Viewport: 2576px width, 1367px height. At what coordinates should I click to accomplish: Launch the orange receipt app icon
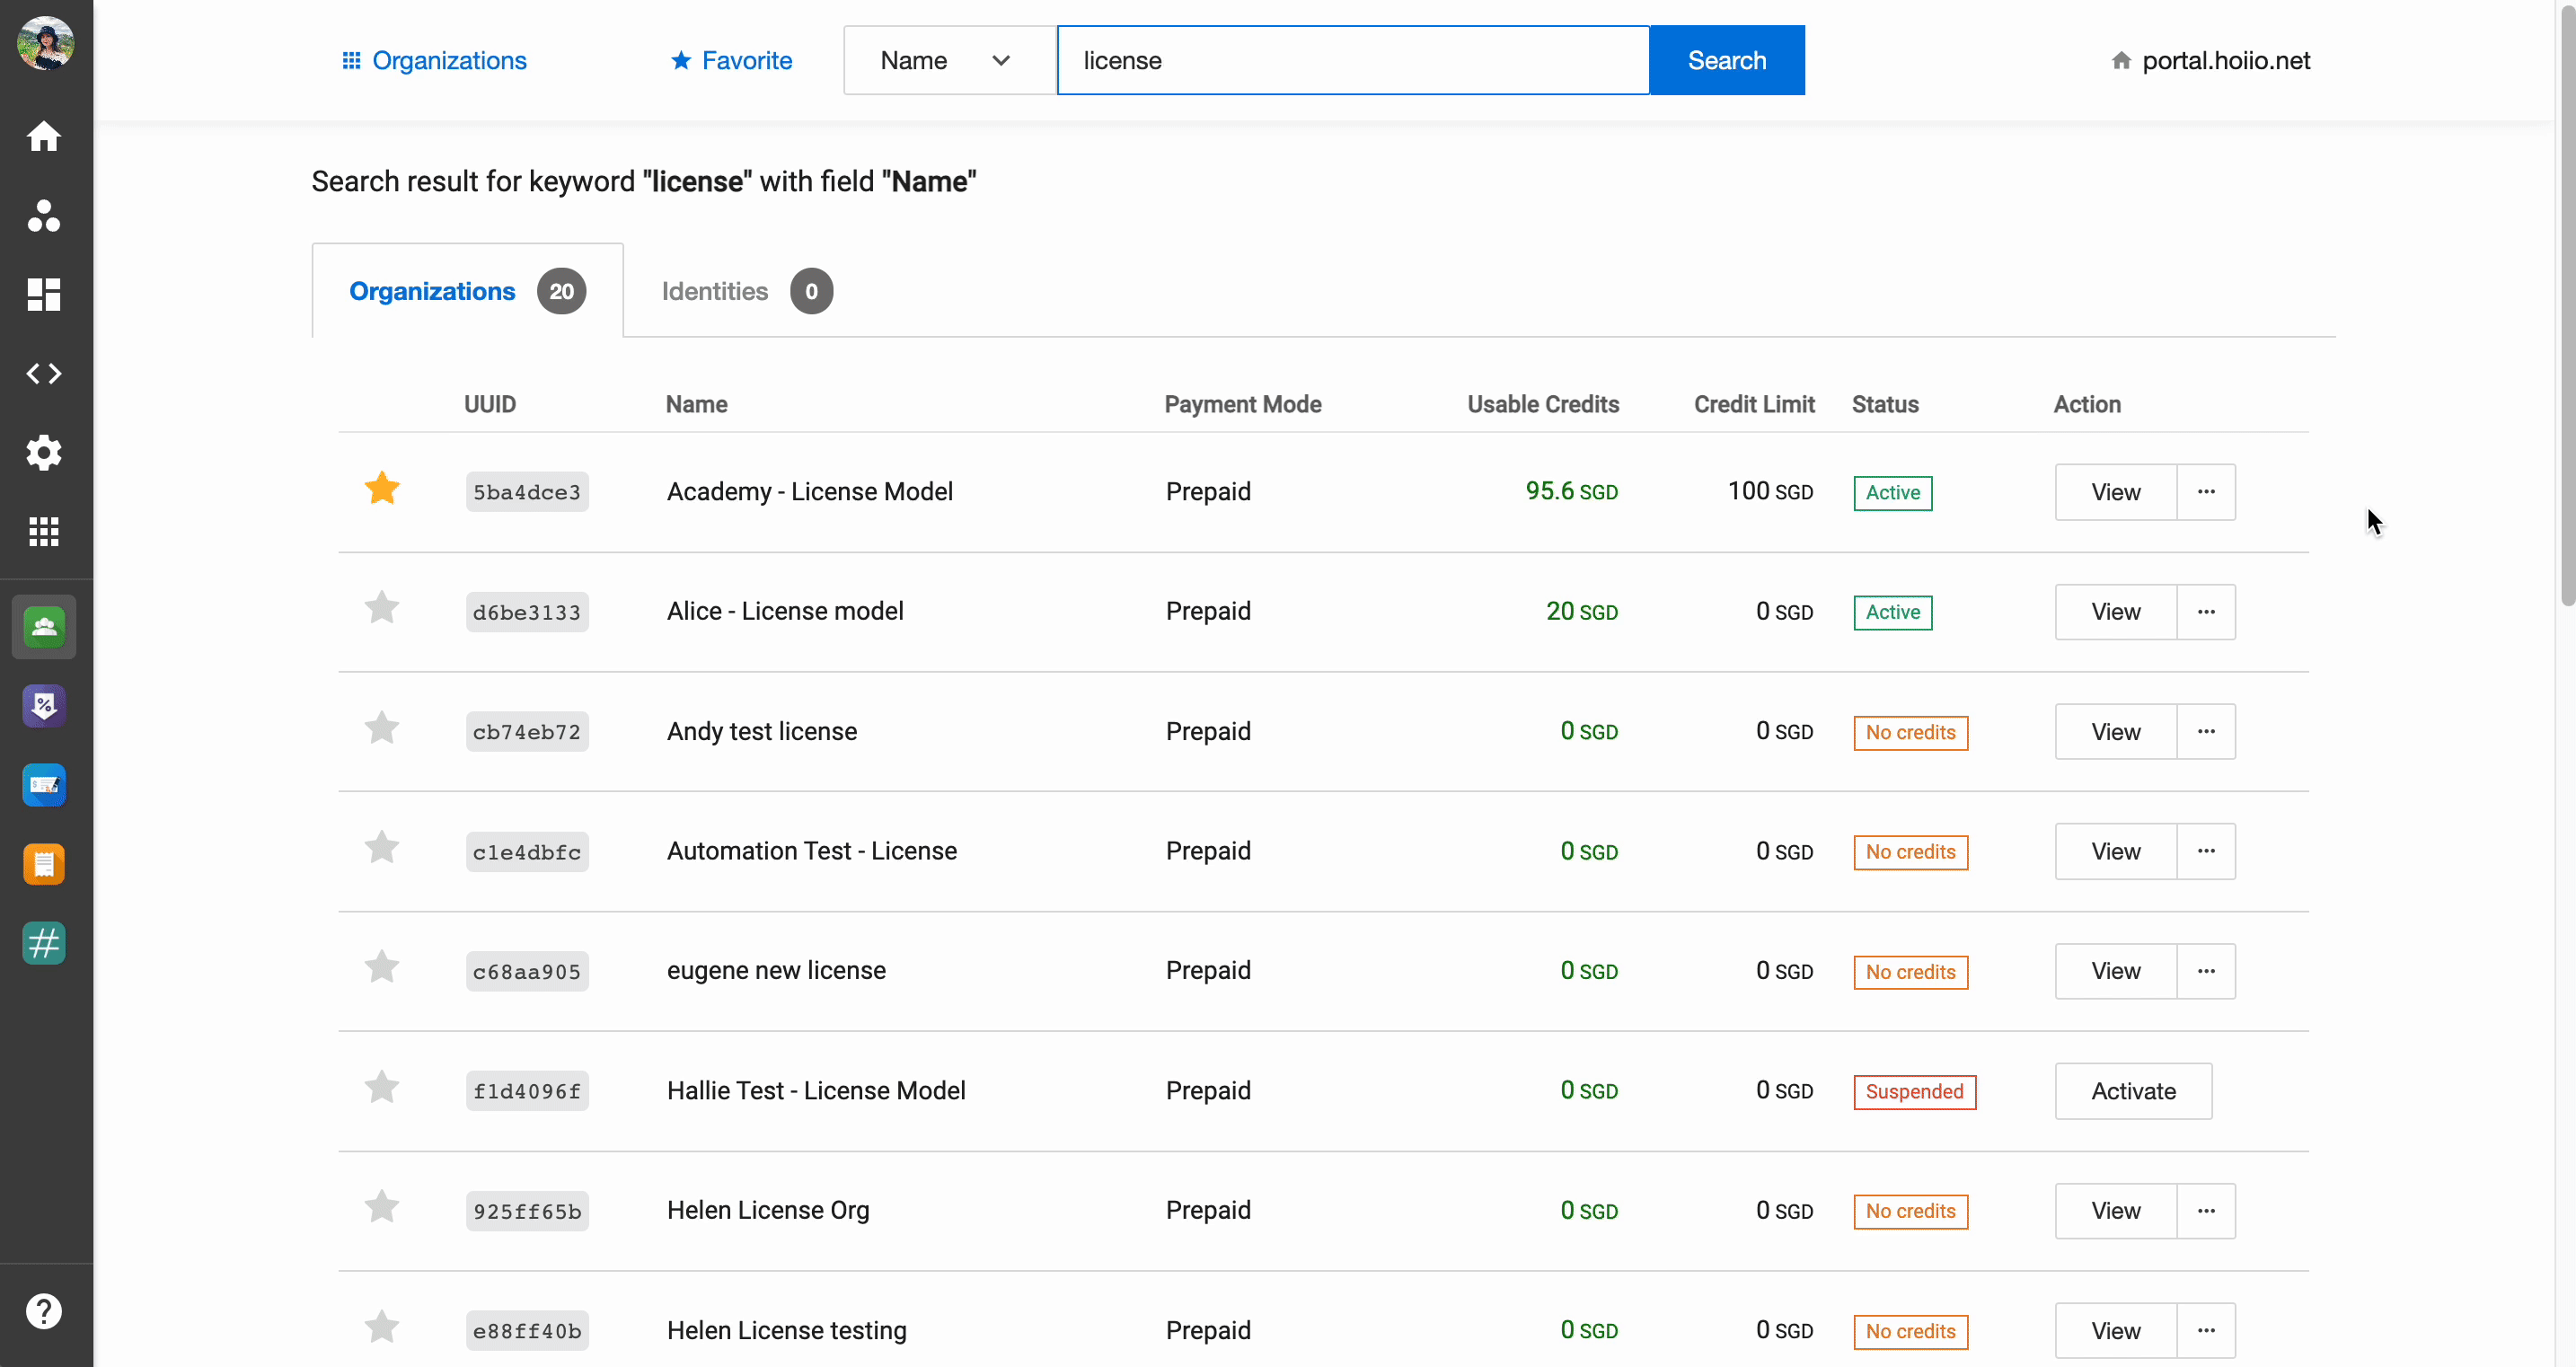44,864
